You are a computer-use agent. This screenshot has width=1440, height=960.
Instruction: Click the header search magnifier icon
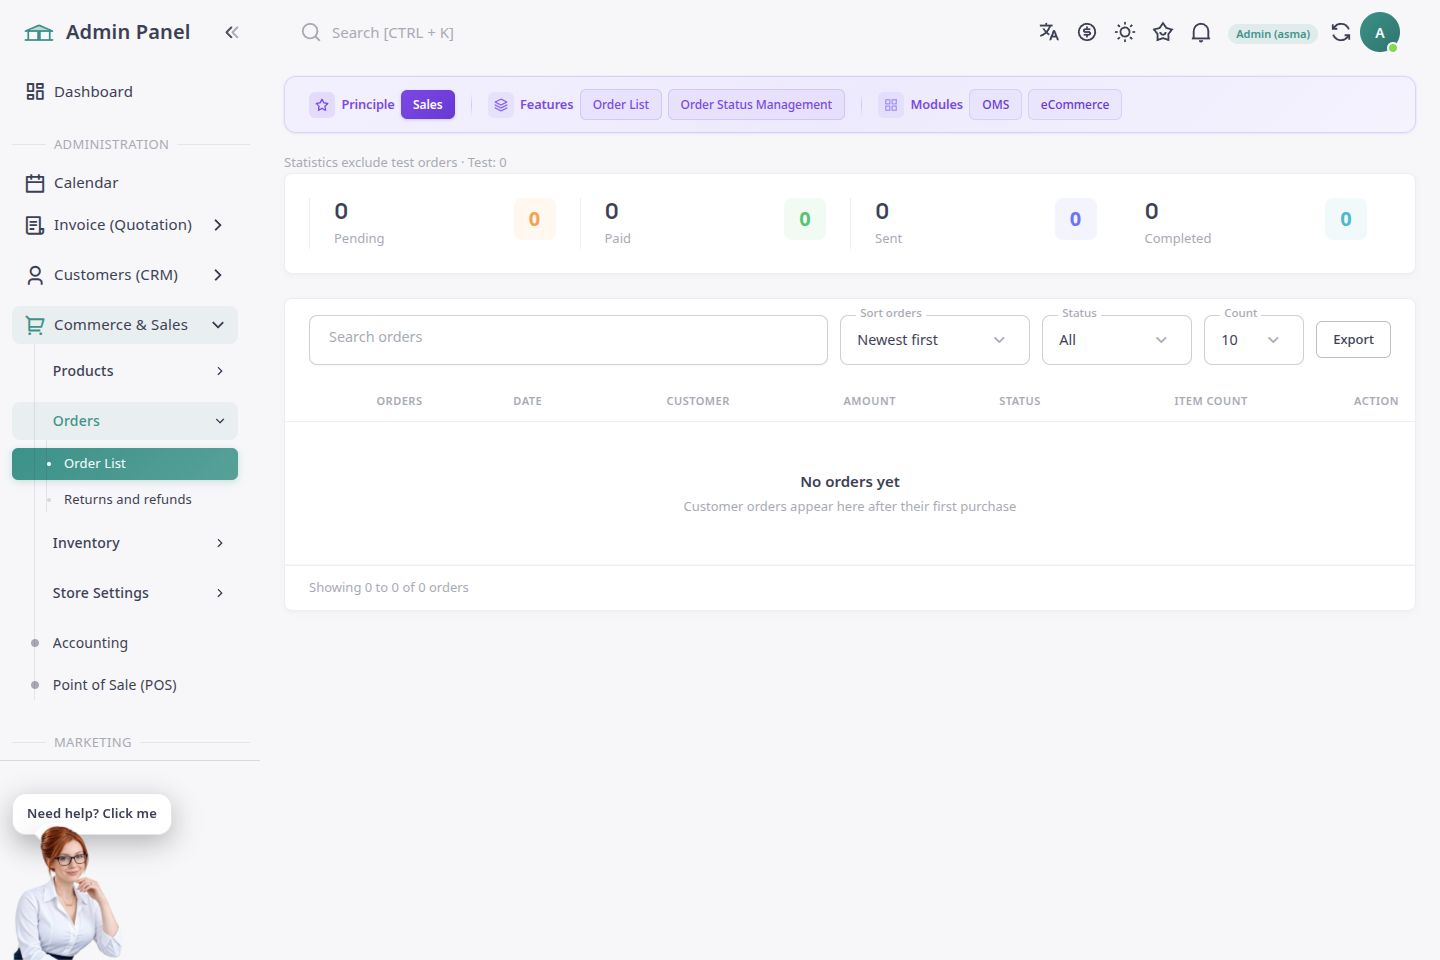click(x=311, y=32)
